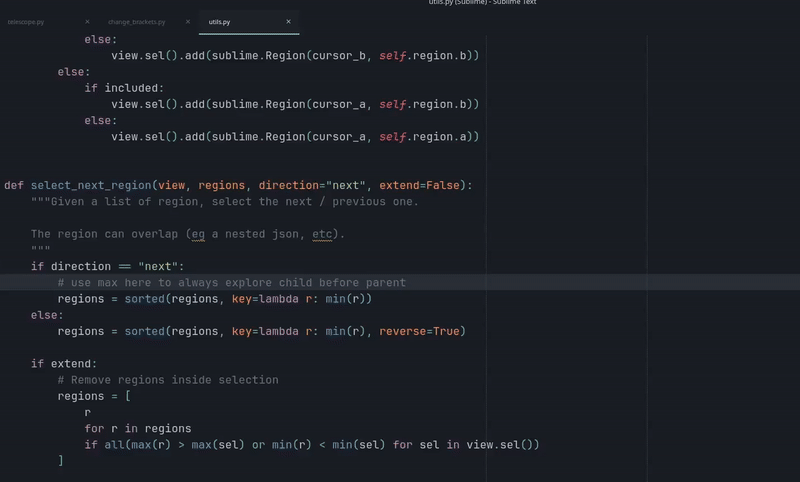Screen dimensions: 800x482
Task: Close the utils.py tab
Action: pyautogui.click(x=289, y=21)
